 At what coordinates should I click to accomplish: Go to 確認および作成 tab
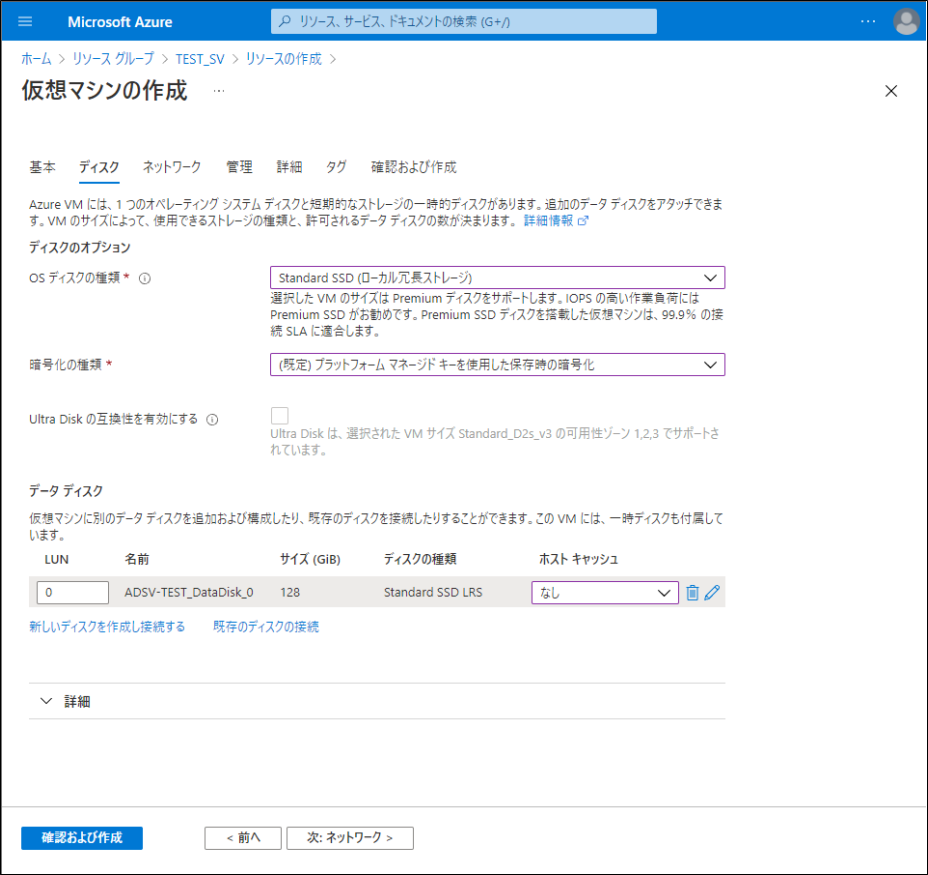414,168
